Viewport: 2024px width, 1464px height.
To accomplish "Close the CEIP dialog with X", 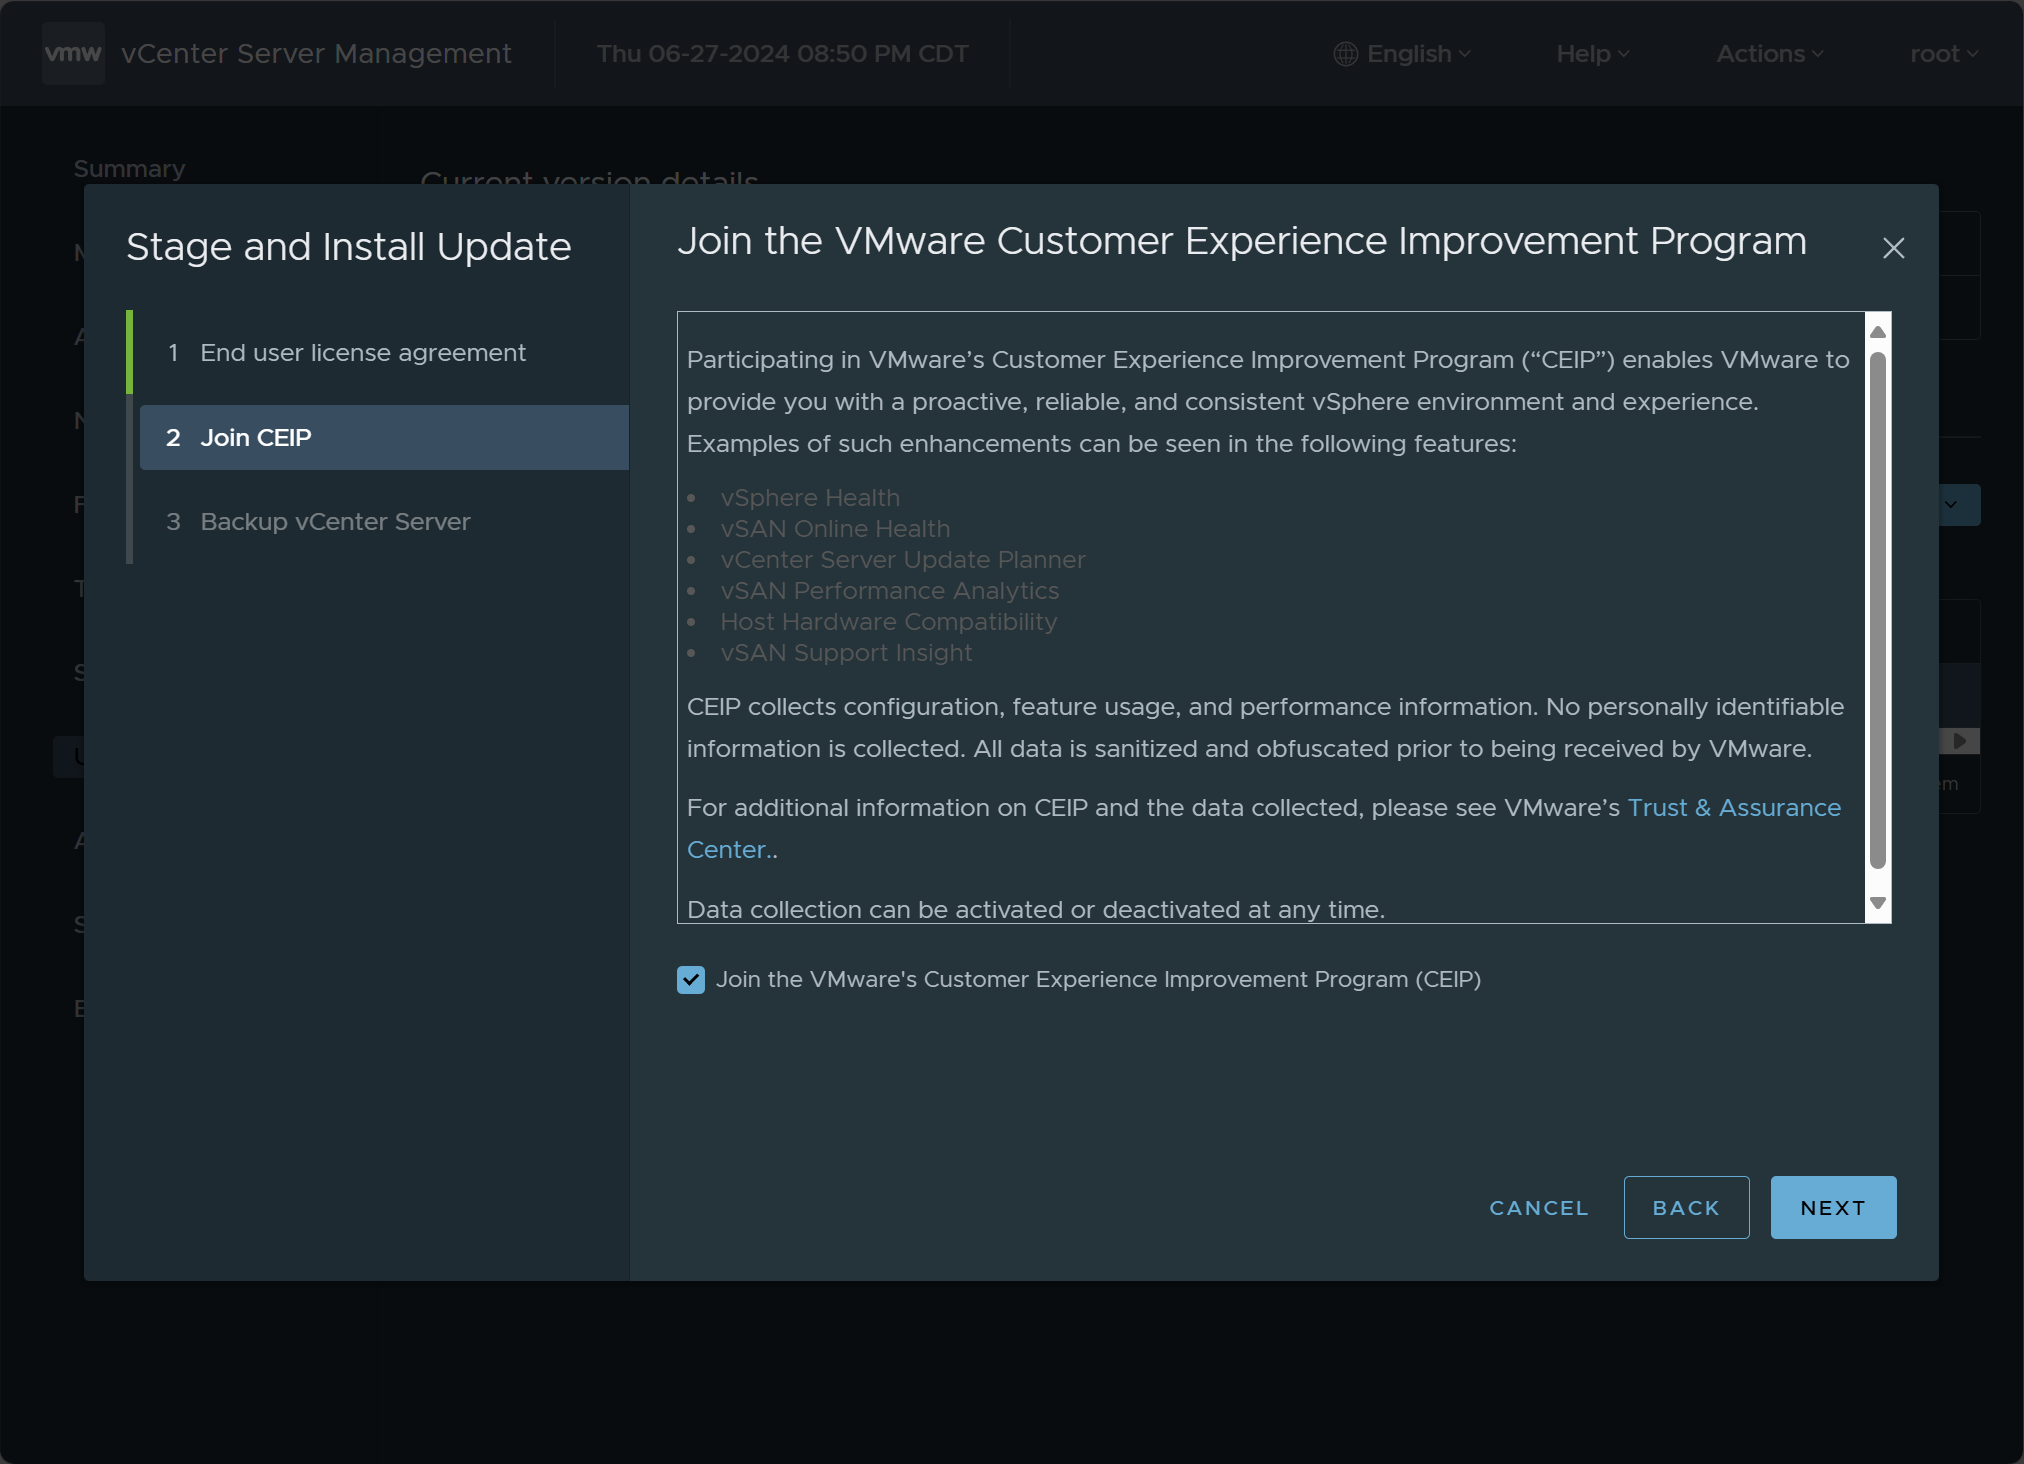I will coord(1893,248).
